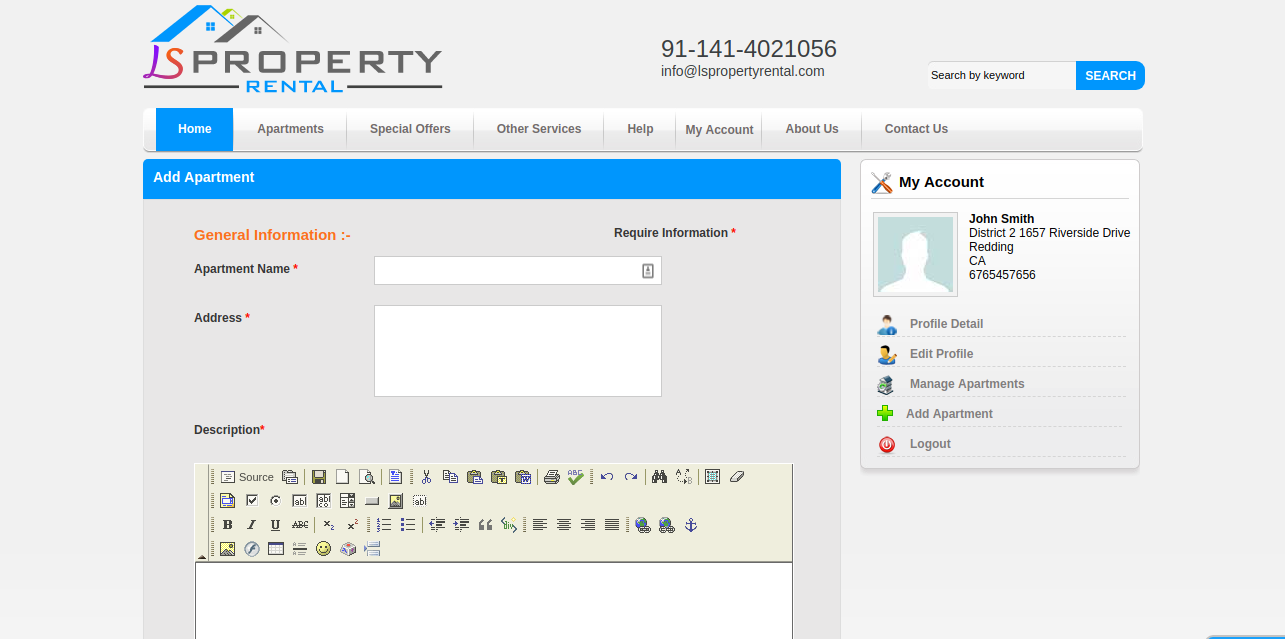1285x639 pixels.
Task: Click the New Page icon
Action: pos(343,477)
